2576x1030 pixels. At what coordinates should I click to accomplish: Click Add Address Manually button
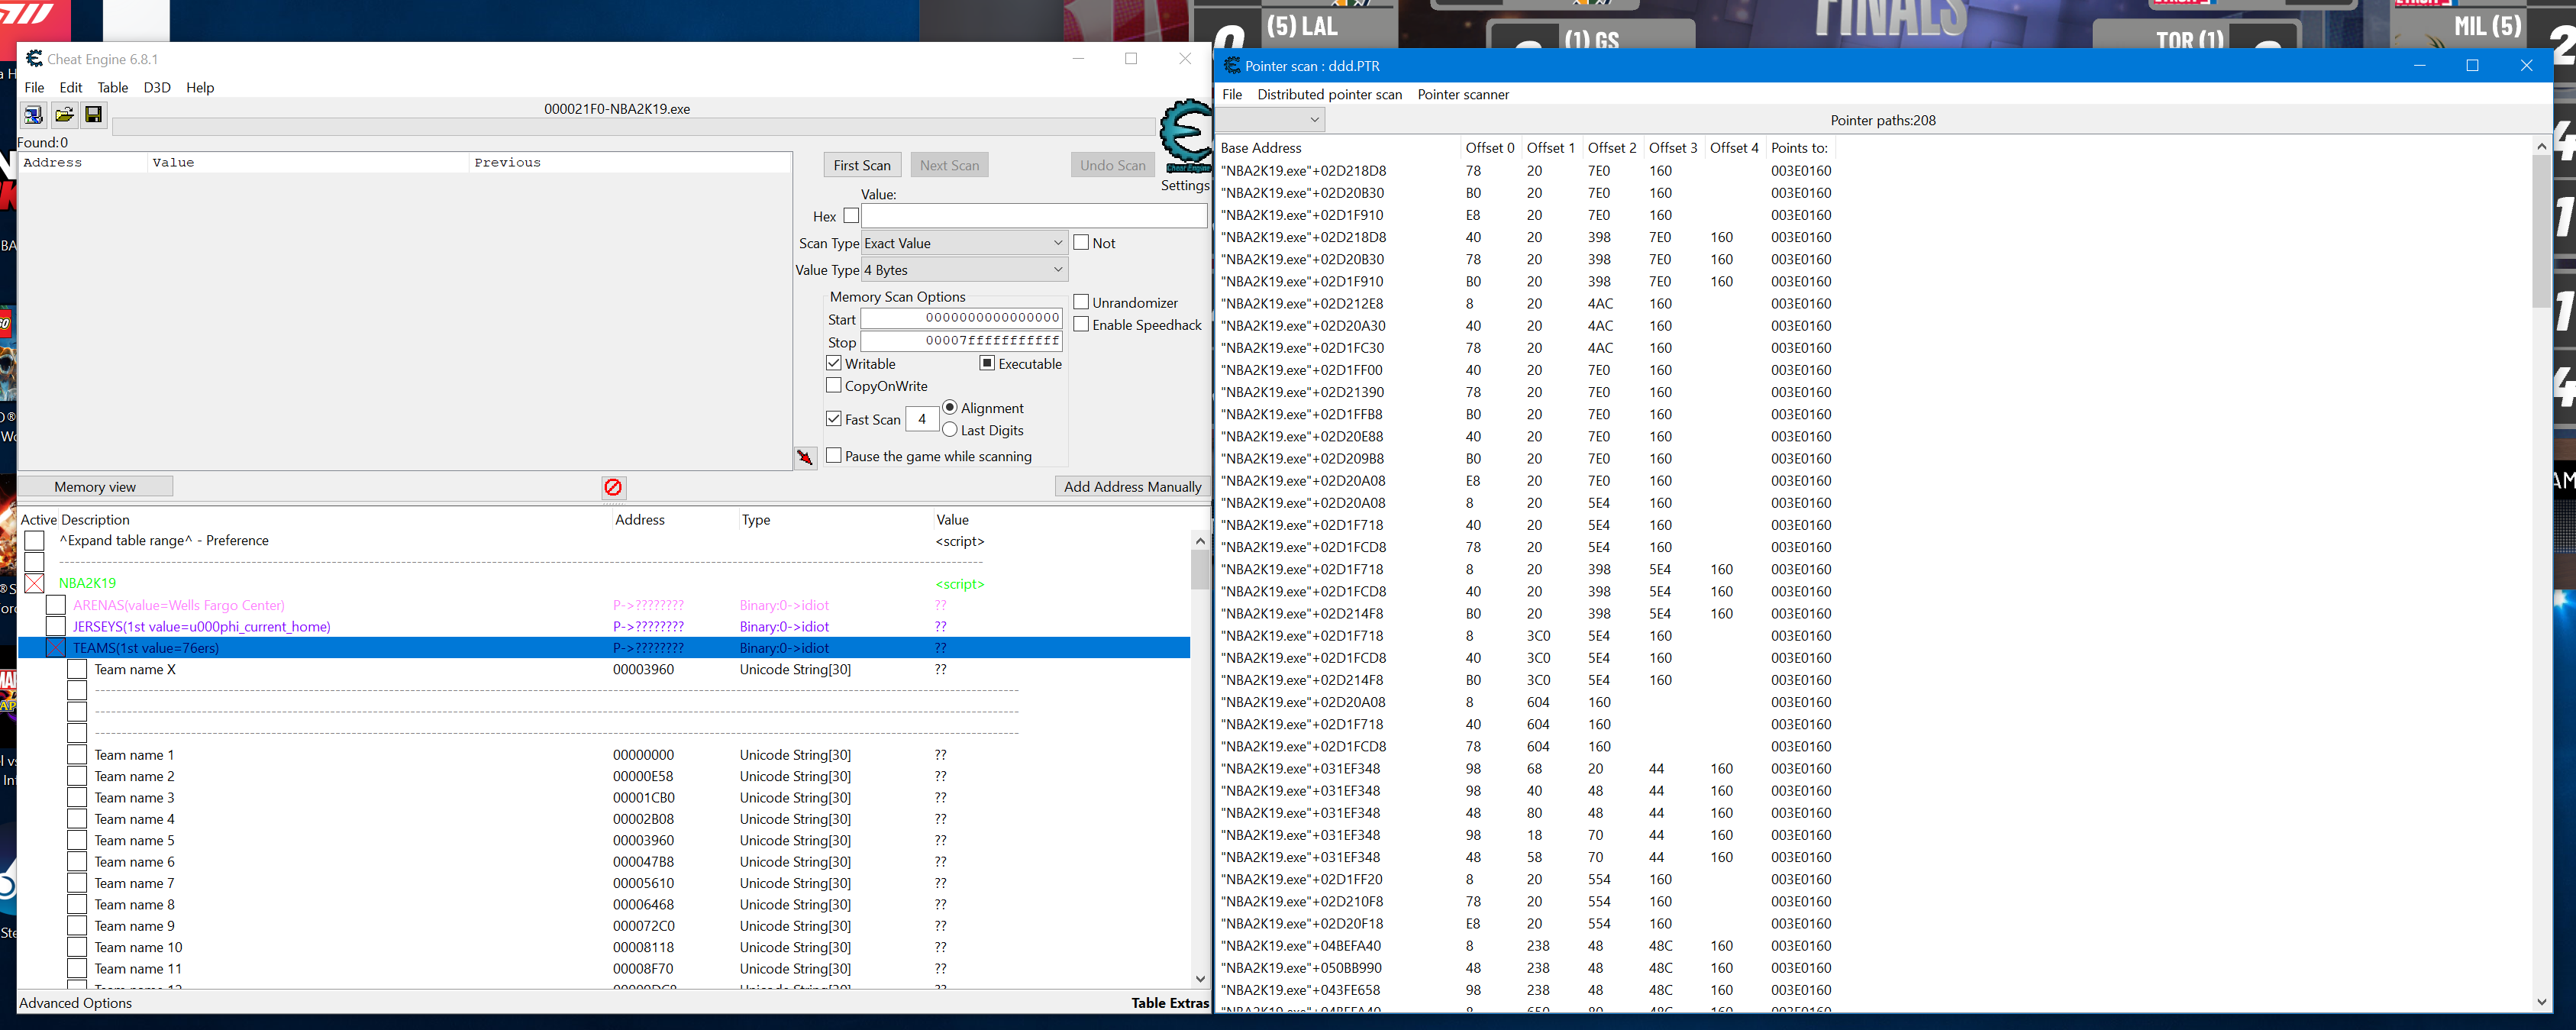(x=1132, y=487)
